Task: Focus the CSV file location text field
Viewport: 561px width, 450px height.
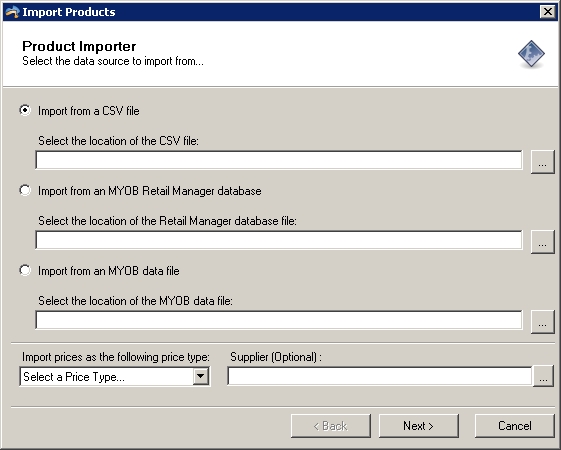Action: point(279,160)
